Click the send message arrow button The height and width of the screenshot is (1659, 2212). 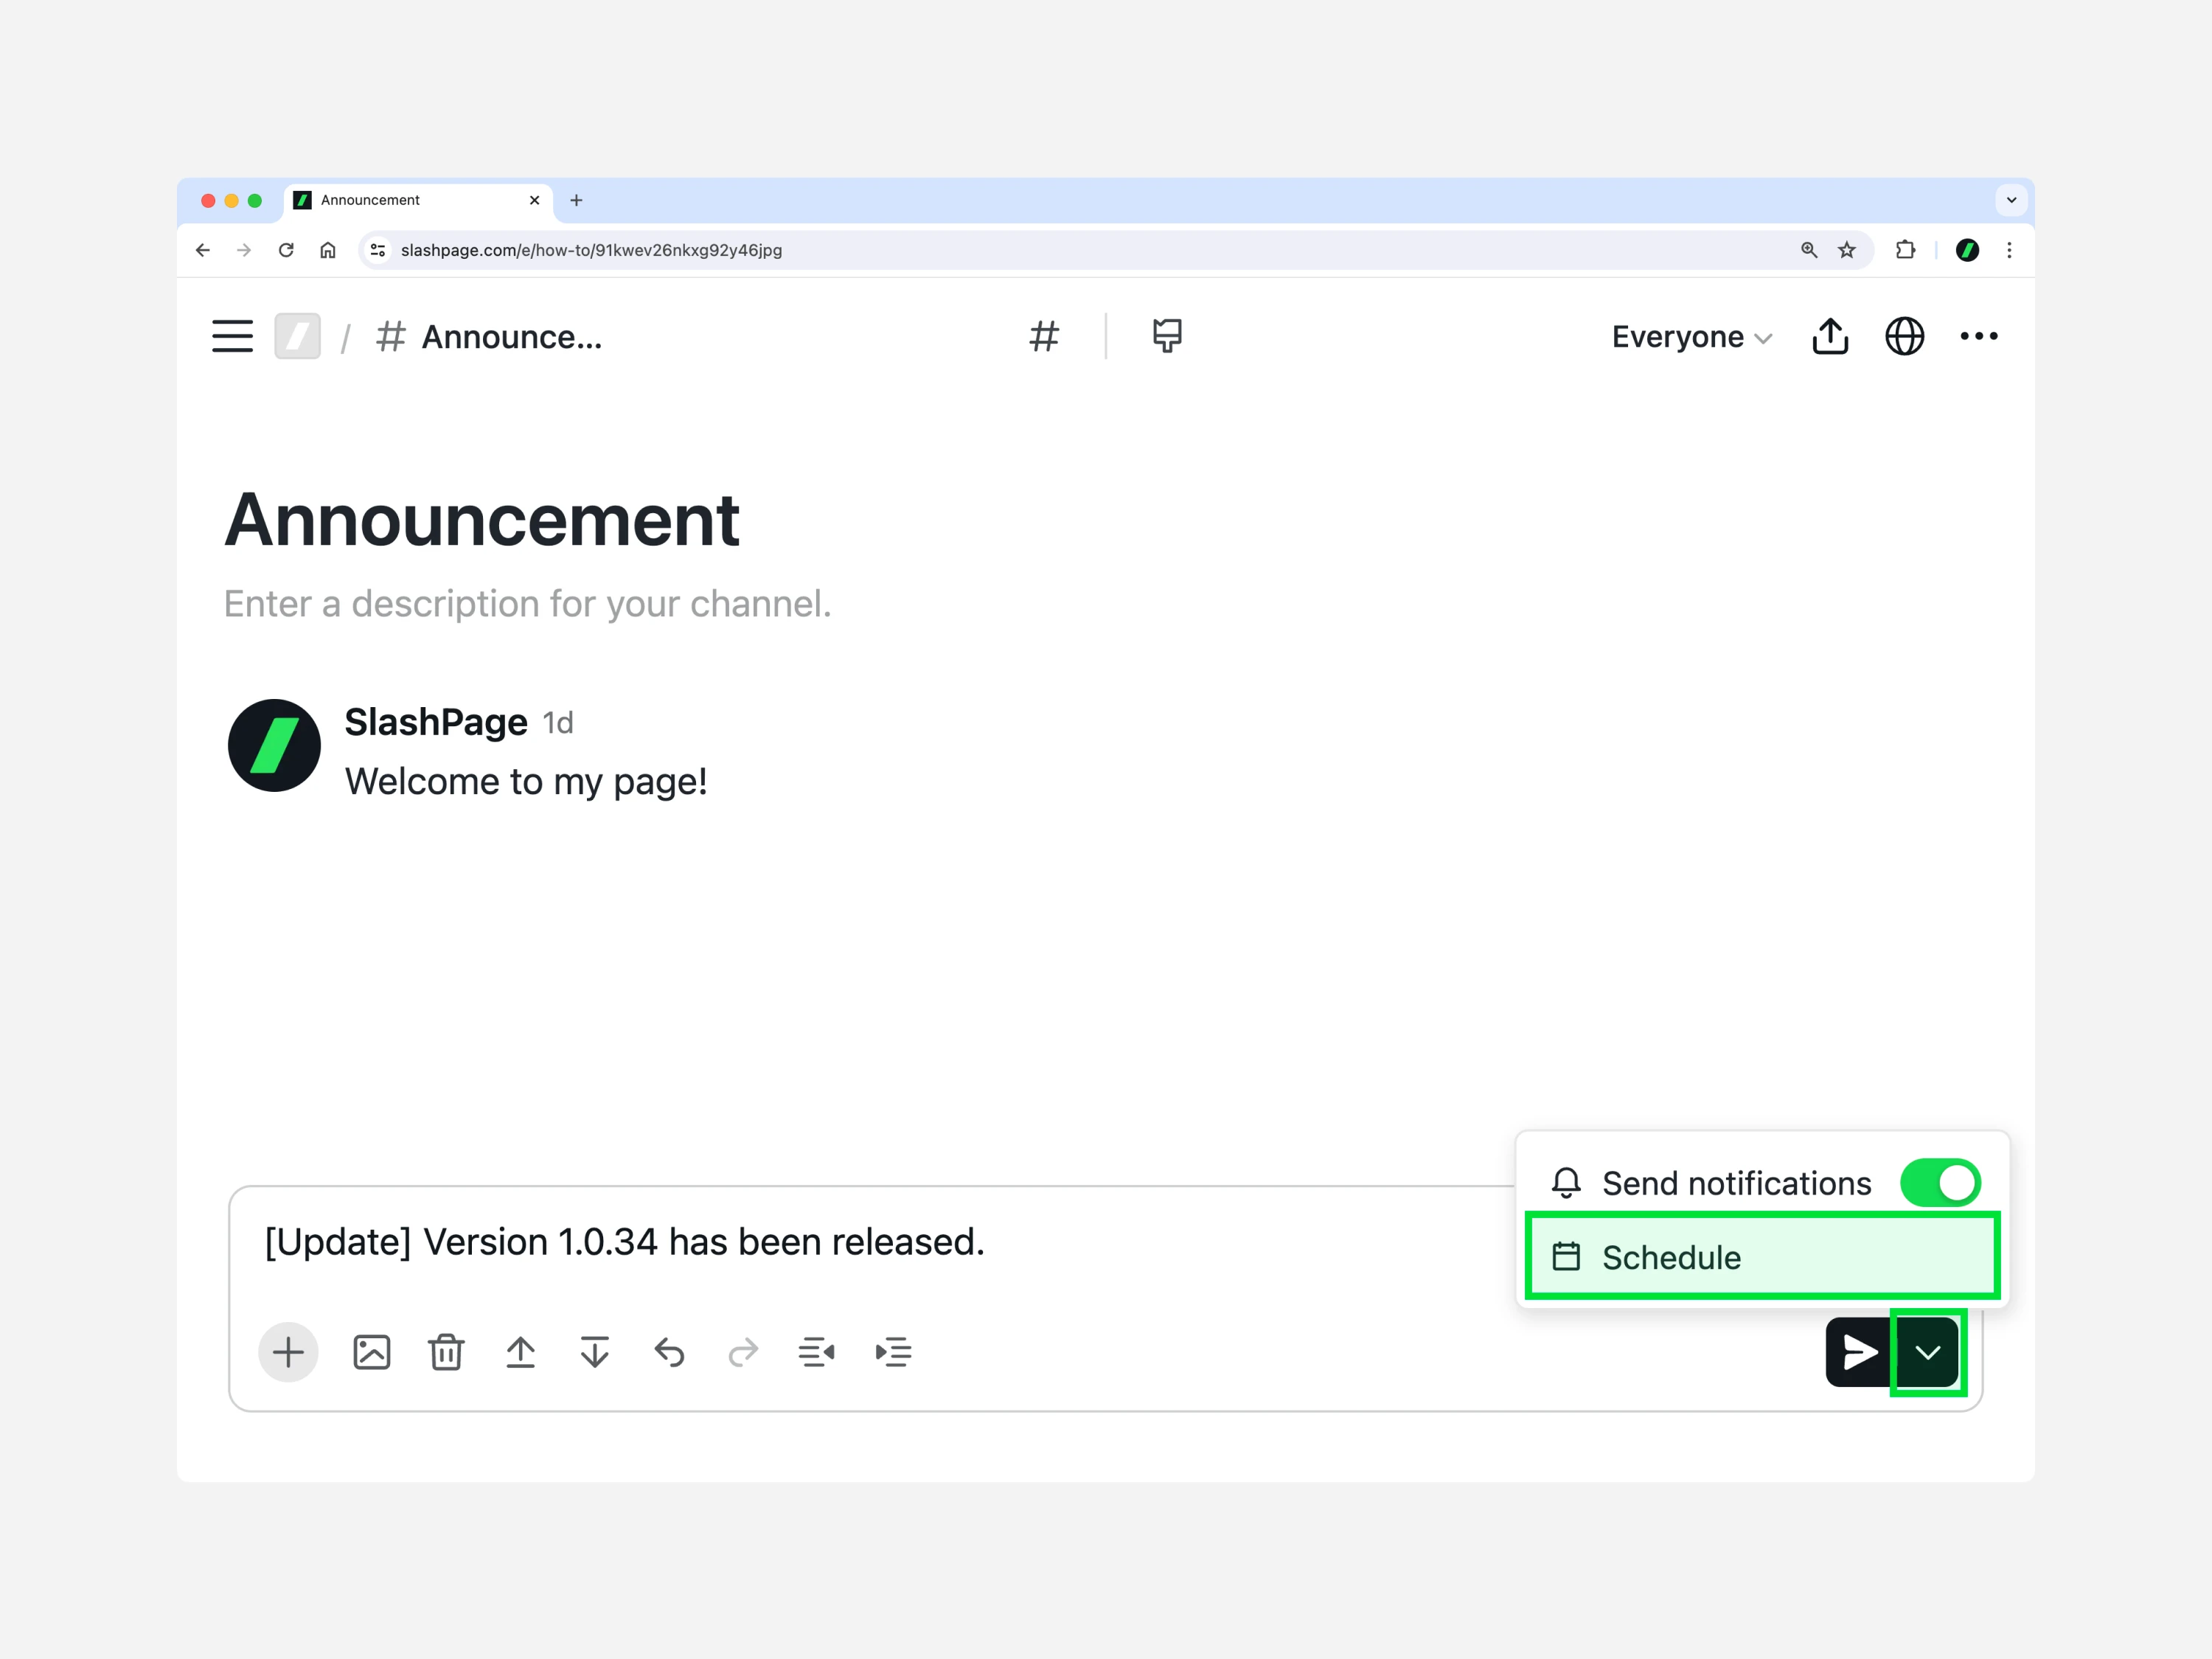point(1859,1352)
